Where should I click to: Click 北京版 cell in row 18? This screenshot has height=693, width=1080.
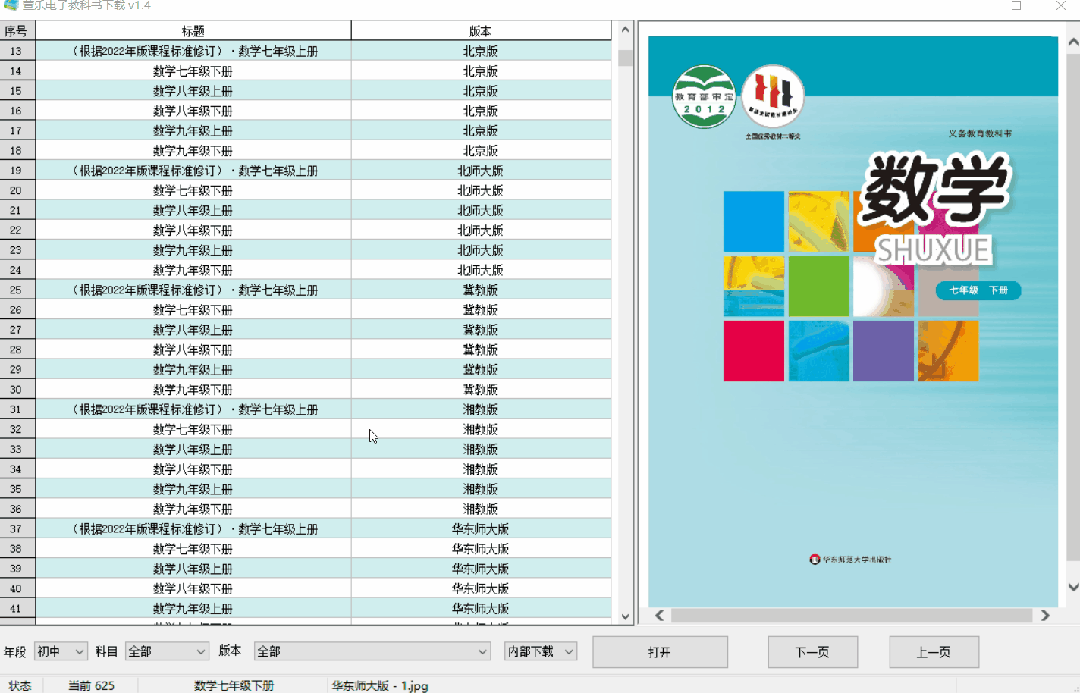[x=481, y=150]
